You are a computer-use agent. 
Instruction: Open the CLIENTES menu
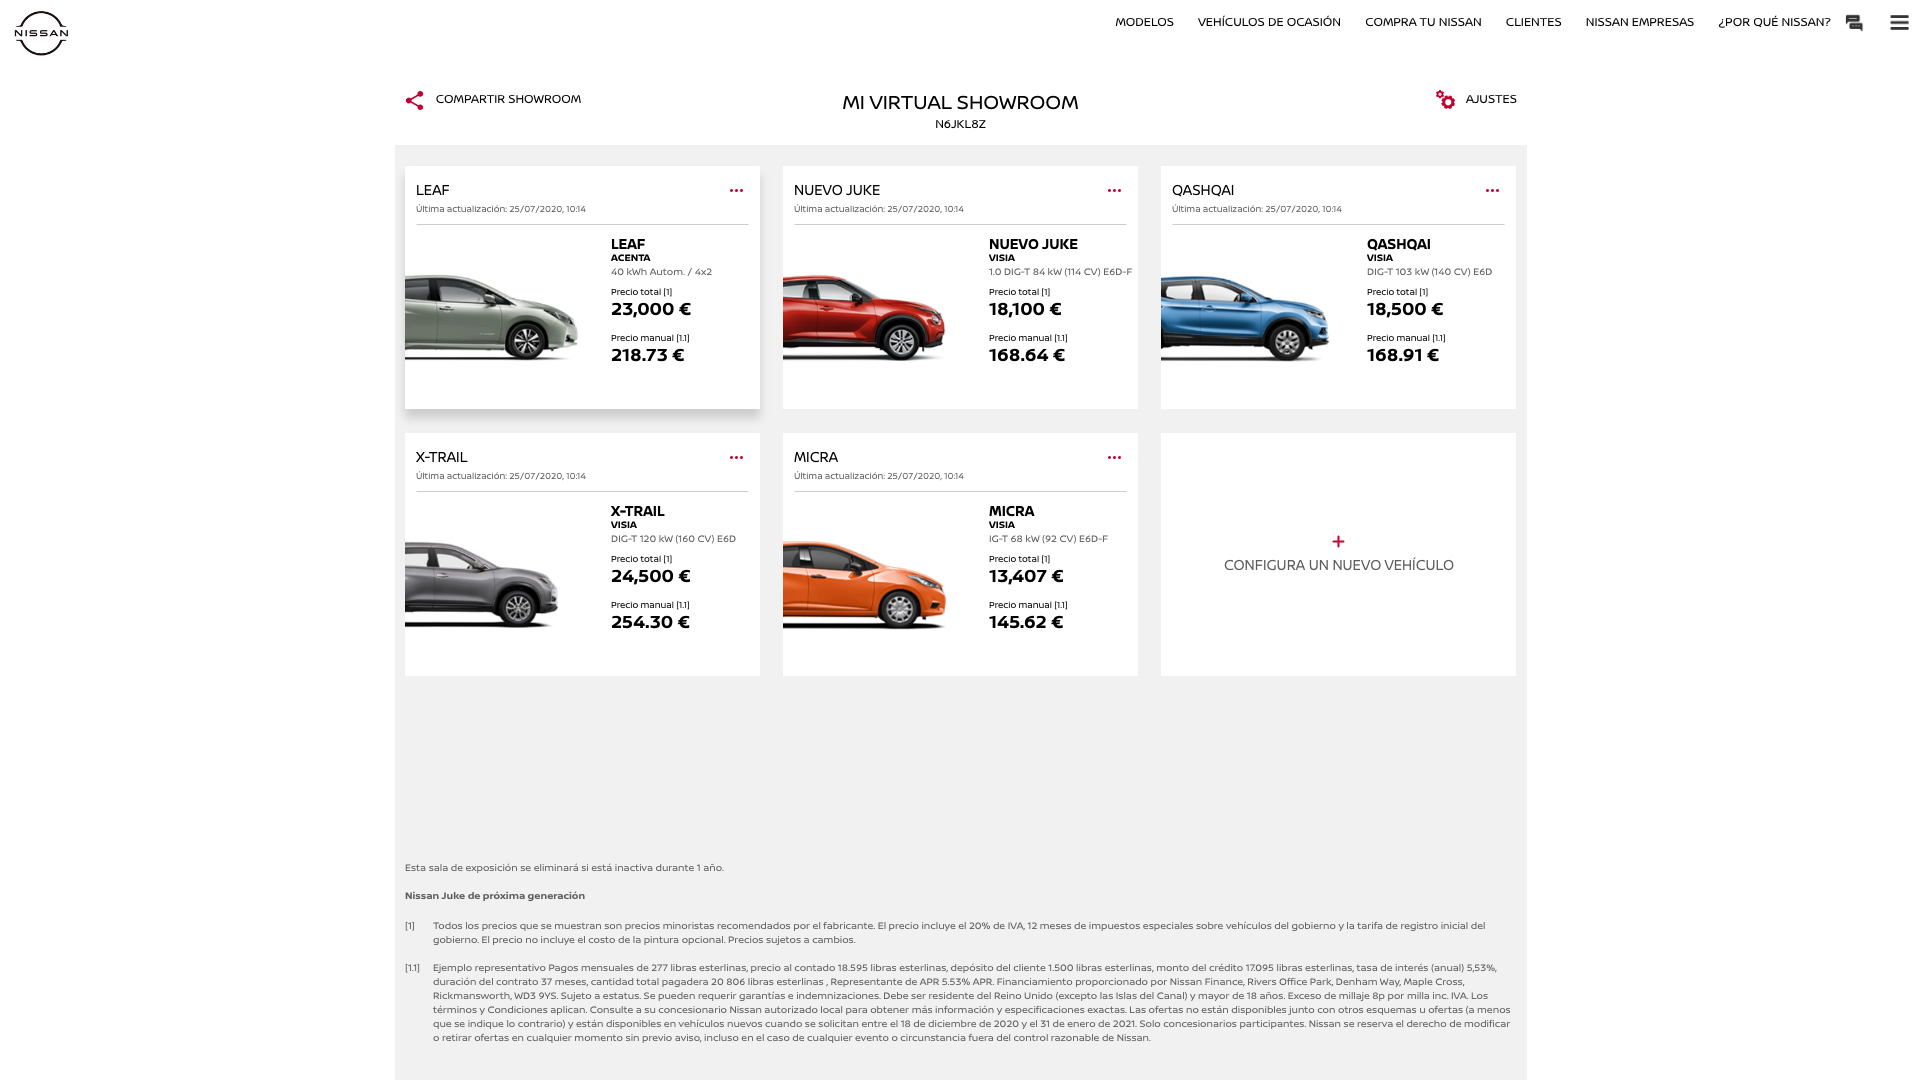[1533, 22]
